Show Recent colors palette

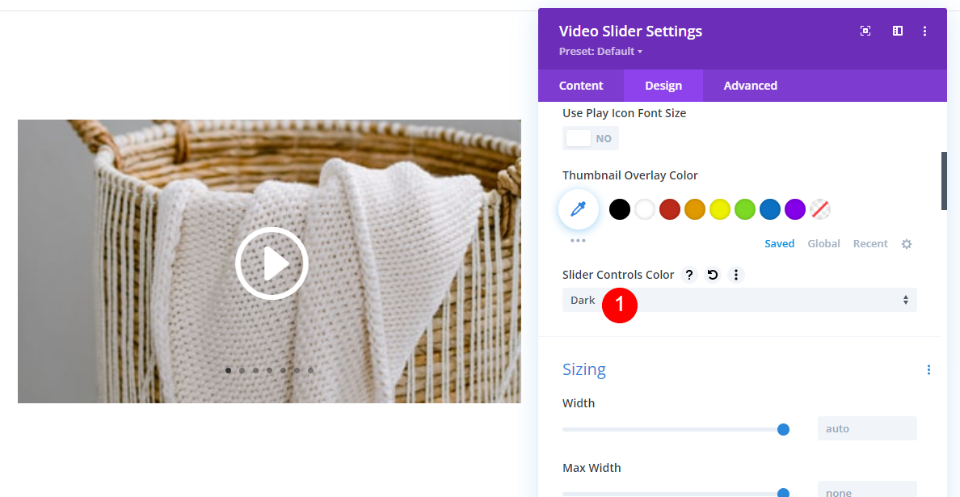point(870,244)
